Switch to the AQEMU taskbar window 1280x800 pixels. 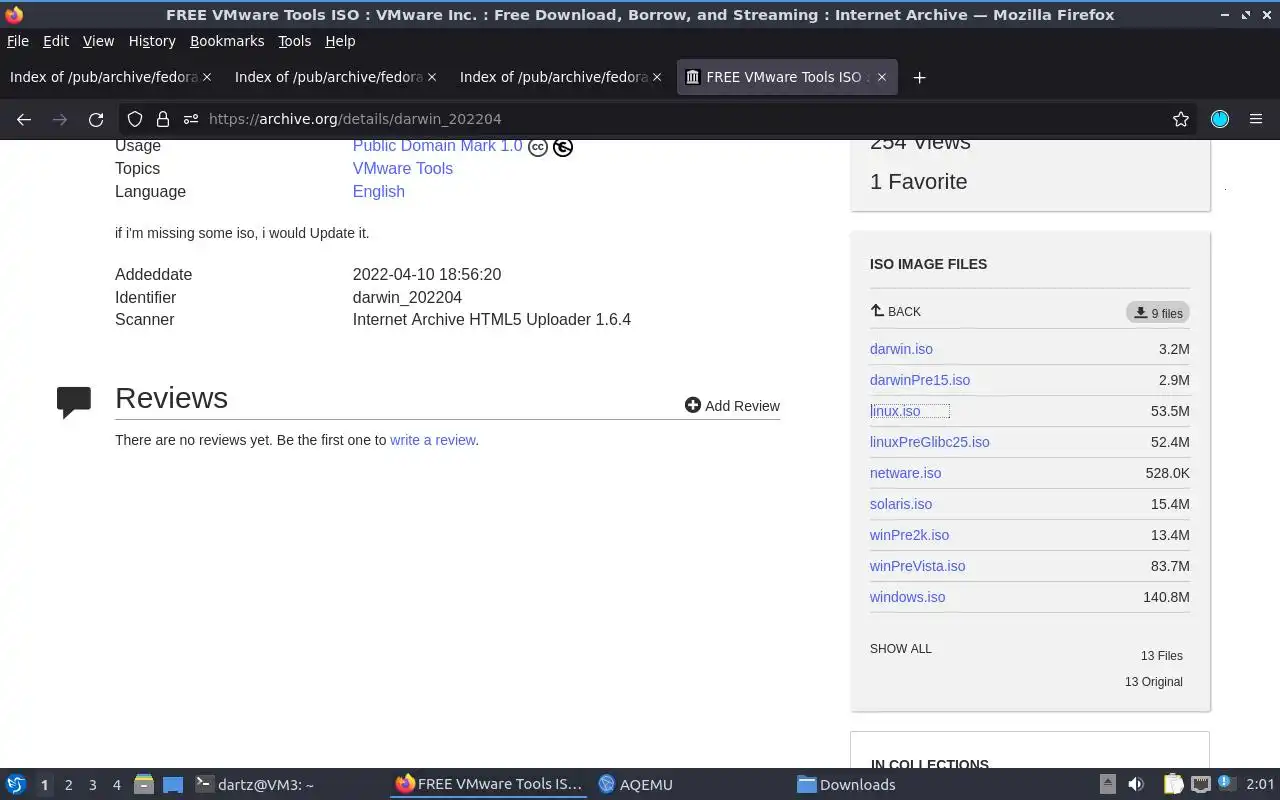pyautogui.click(x=636, y=785)
